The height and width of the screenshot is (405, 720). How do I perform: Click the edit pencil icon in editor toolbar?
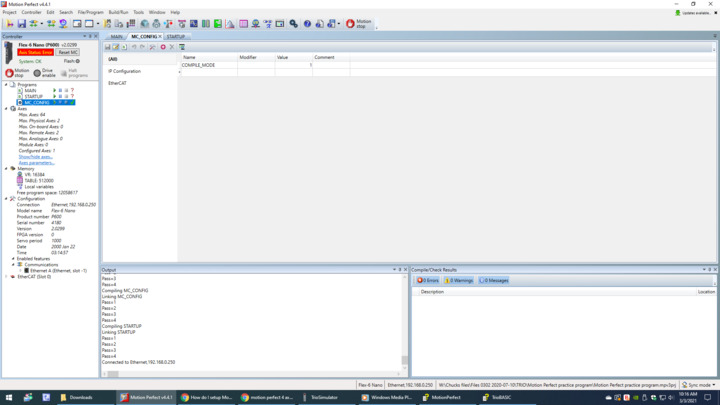(116, 47)
